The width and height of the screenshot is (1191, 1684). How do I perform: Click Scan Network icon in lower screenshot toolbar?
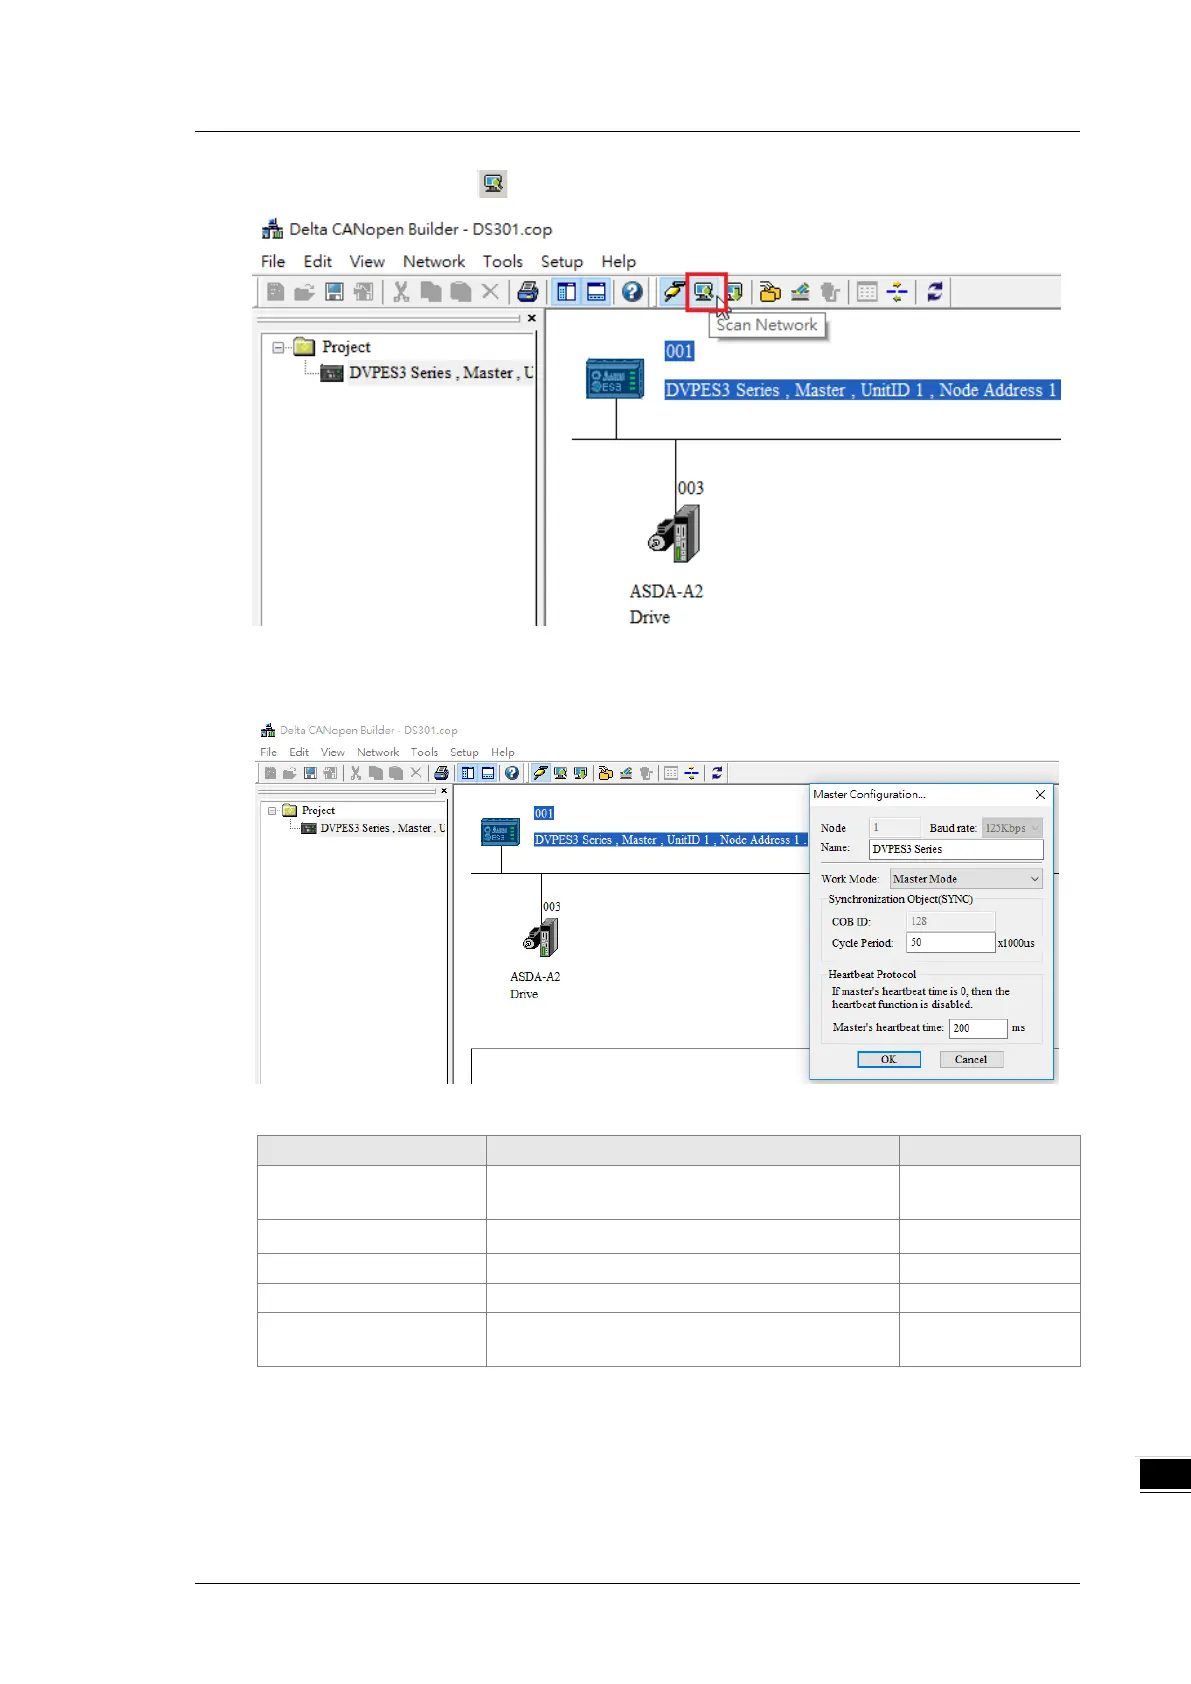pyautogui.click(x=560, y=773)
